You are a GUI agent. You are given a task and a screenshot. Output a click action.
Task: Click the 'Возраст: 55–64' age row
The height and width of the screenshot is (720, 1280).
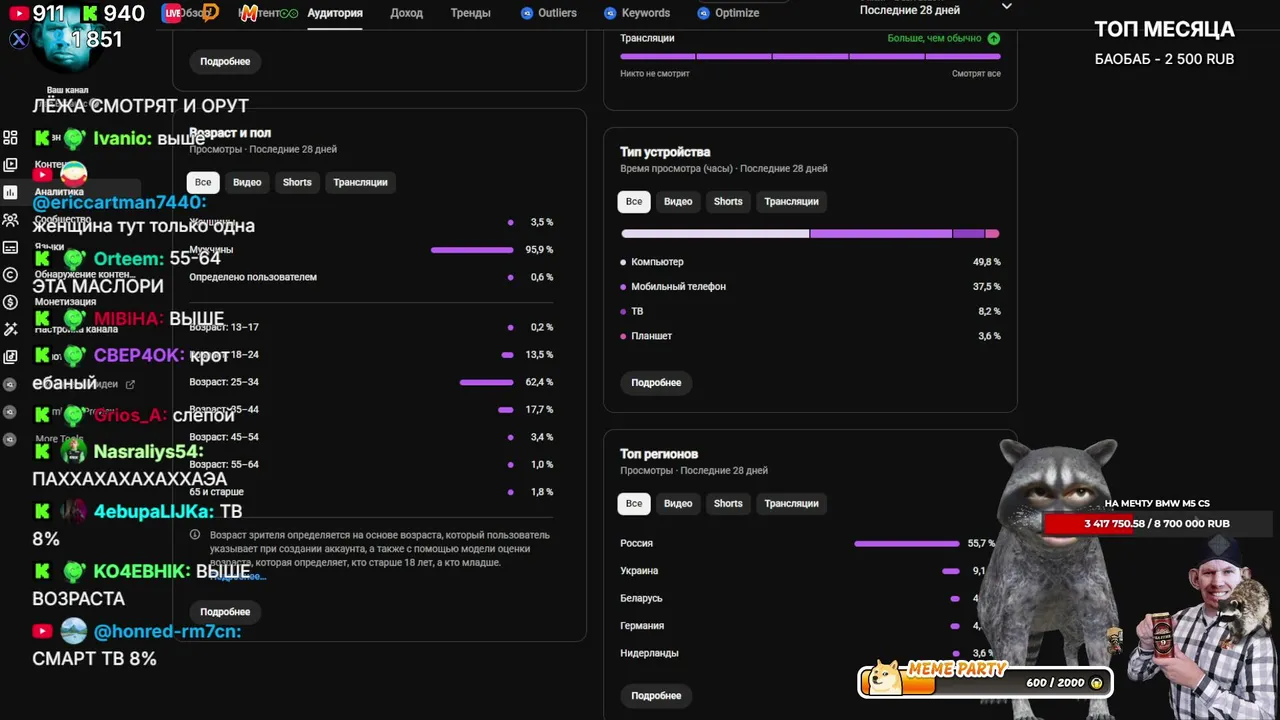tap(371, 464)
